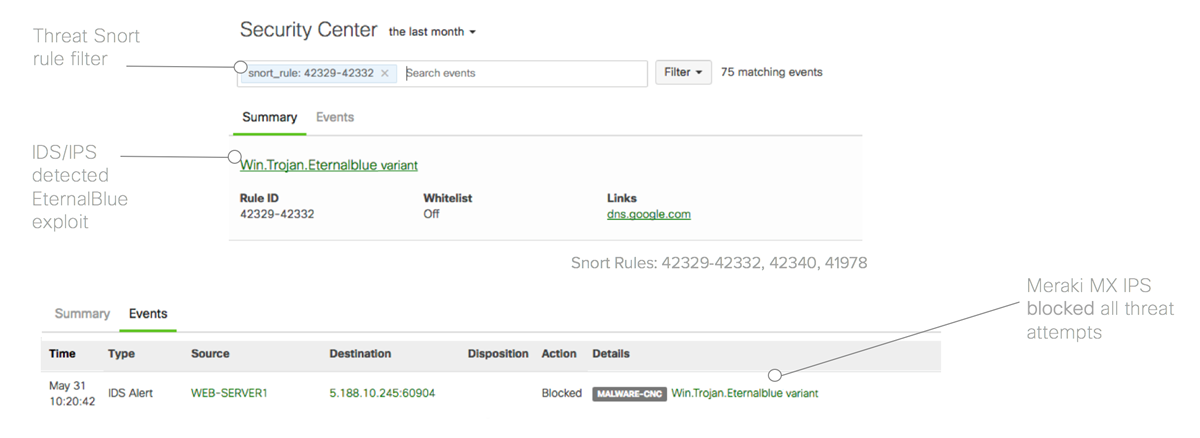Sort by the Time column header
Image resolution: width=1200 pixels, height=438 pixels.
62,354
